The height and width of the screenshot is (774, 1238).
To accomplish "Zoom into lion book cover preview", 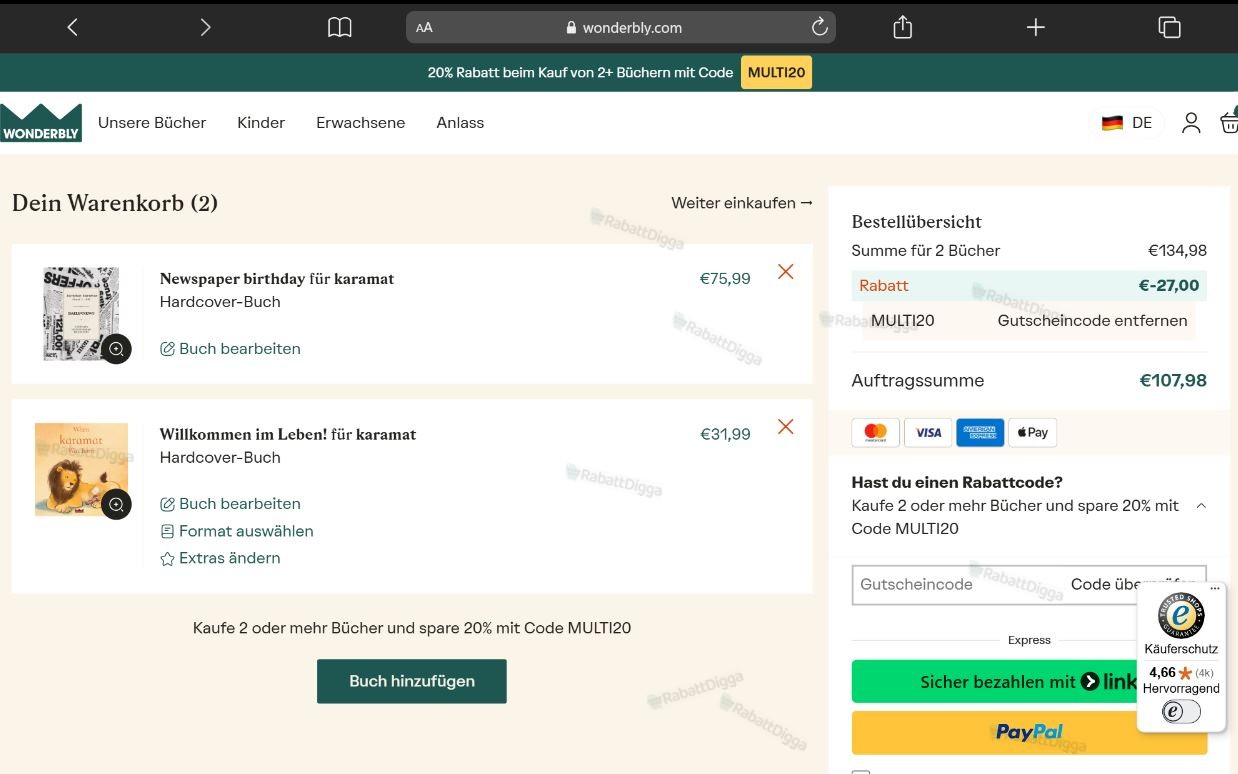I will click(116, 504).
